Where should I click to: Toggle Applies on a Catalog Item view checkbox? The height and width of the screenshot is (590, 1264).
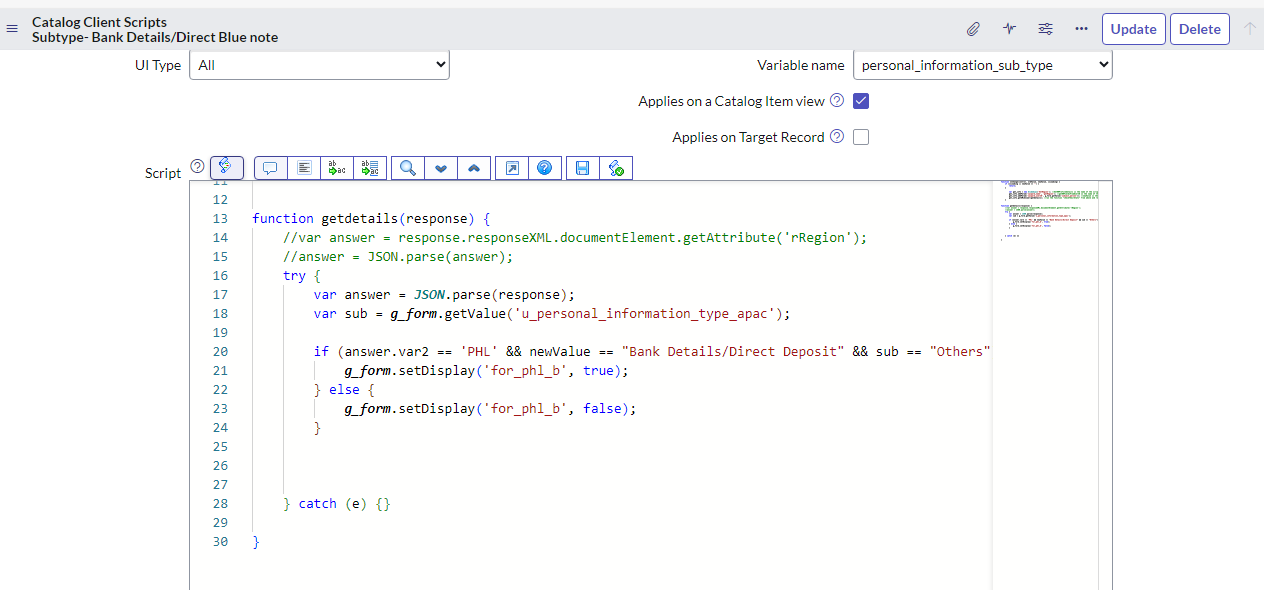coord(861,101)
